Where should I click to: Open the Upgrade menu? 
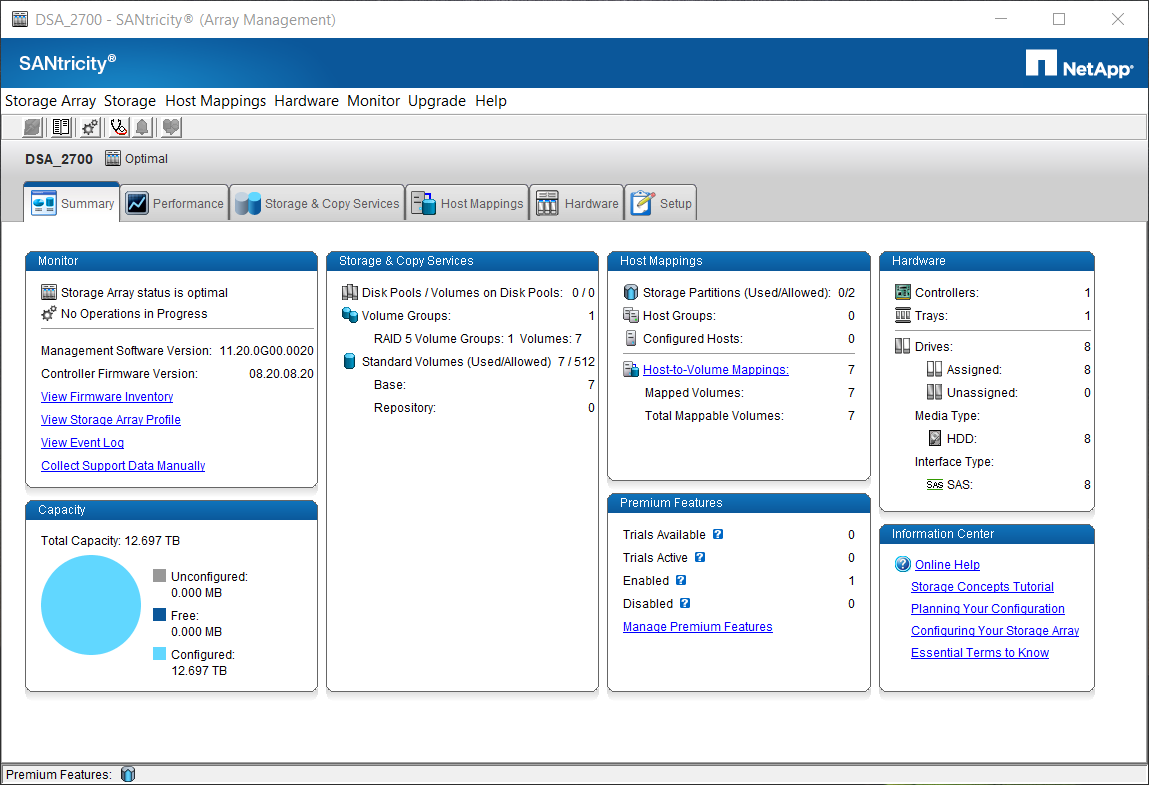(436, 101)
